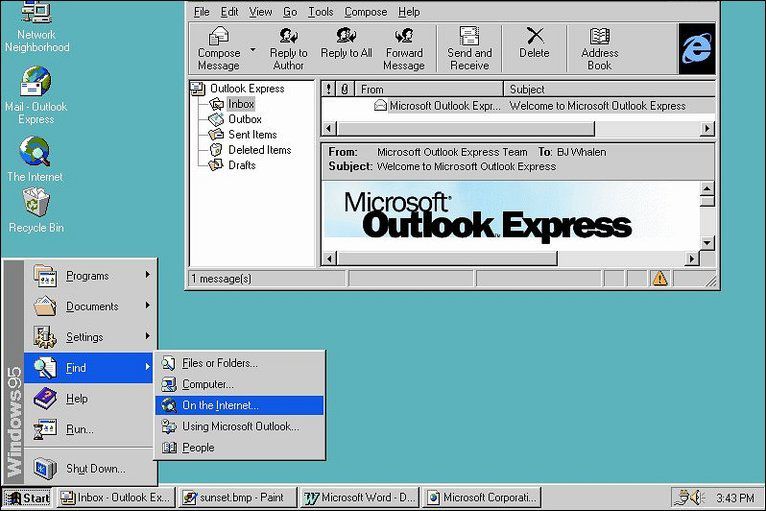Sort messages by the Subject column header

609,89
